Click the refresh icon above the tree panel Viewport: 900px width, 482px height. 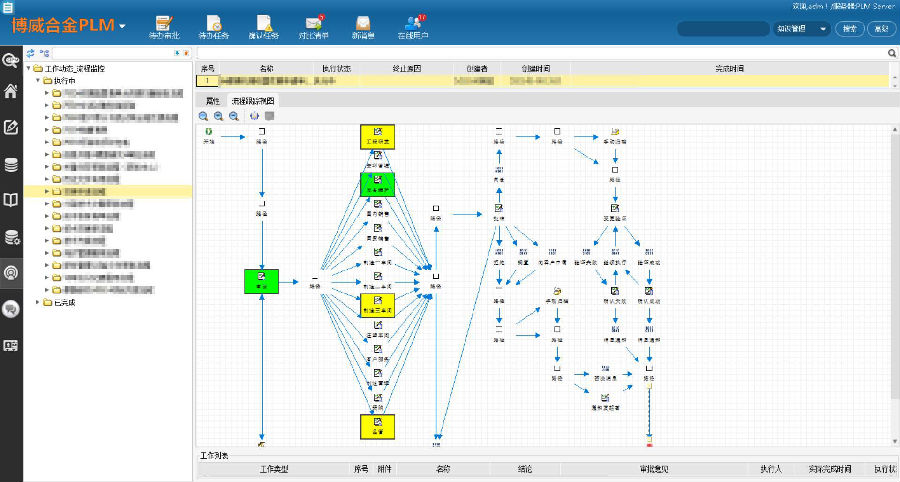pyautogui.click(x=30, y=52)
